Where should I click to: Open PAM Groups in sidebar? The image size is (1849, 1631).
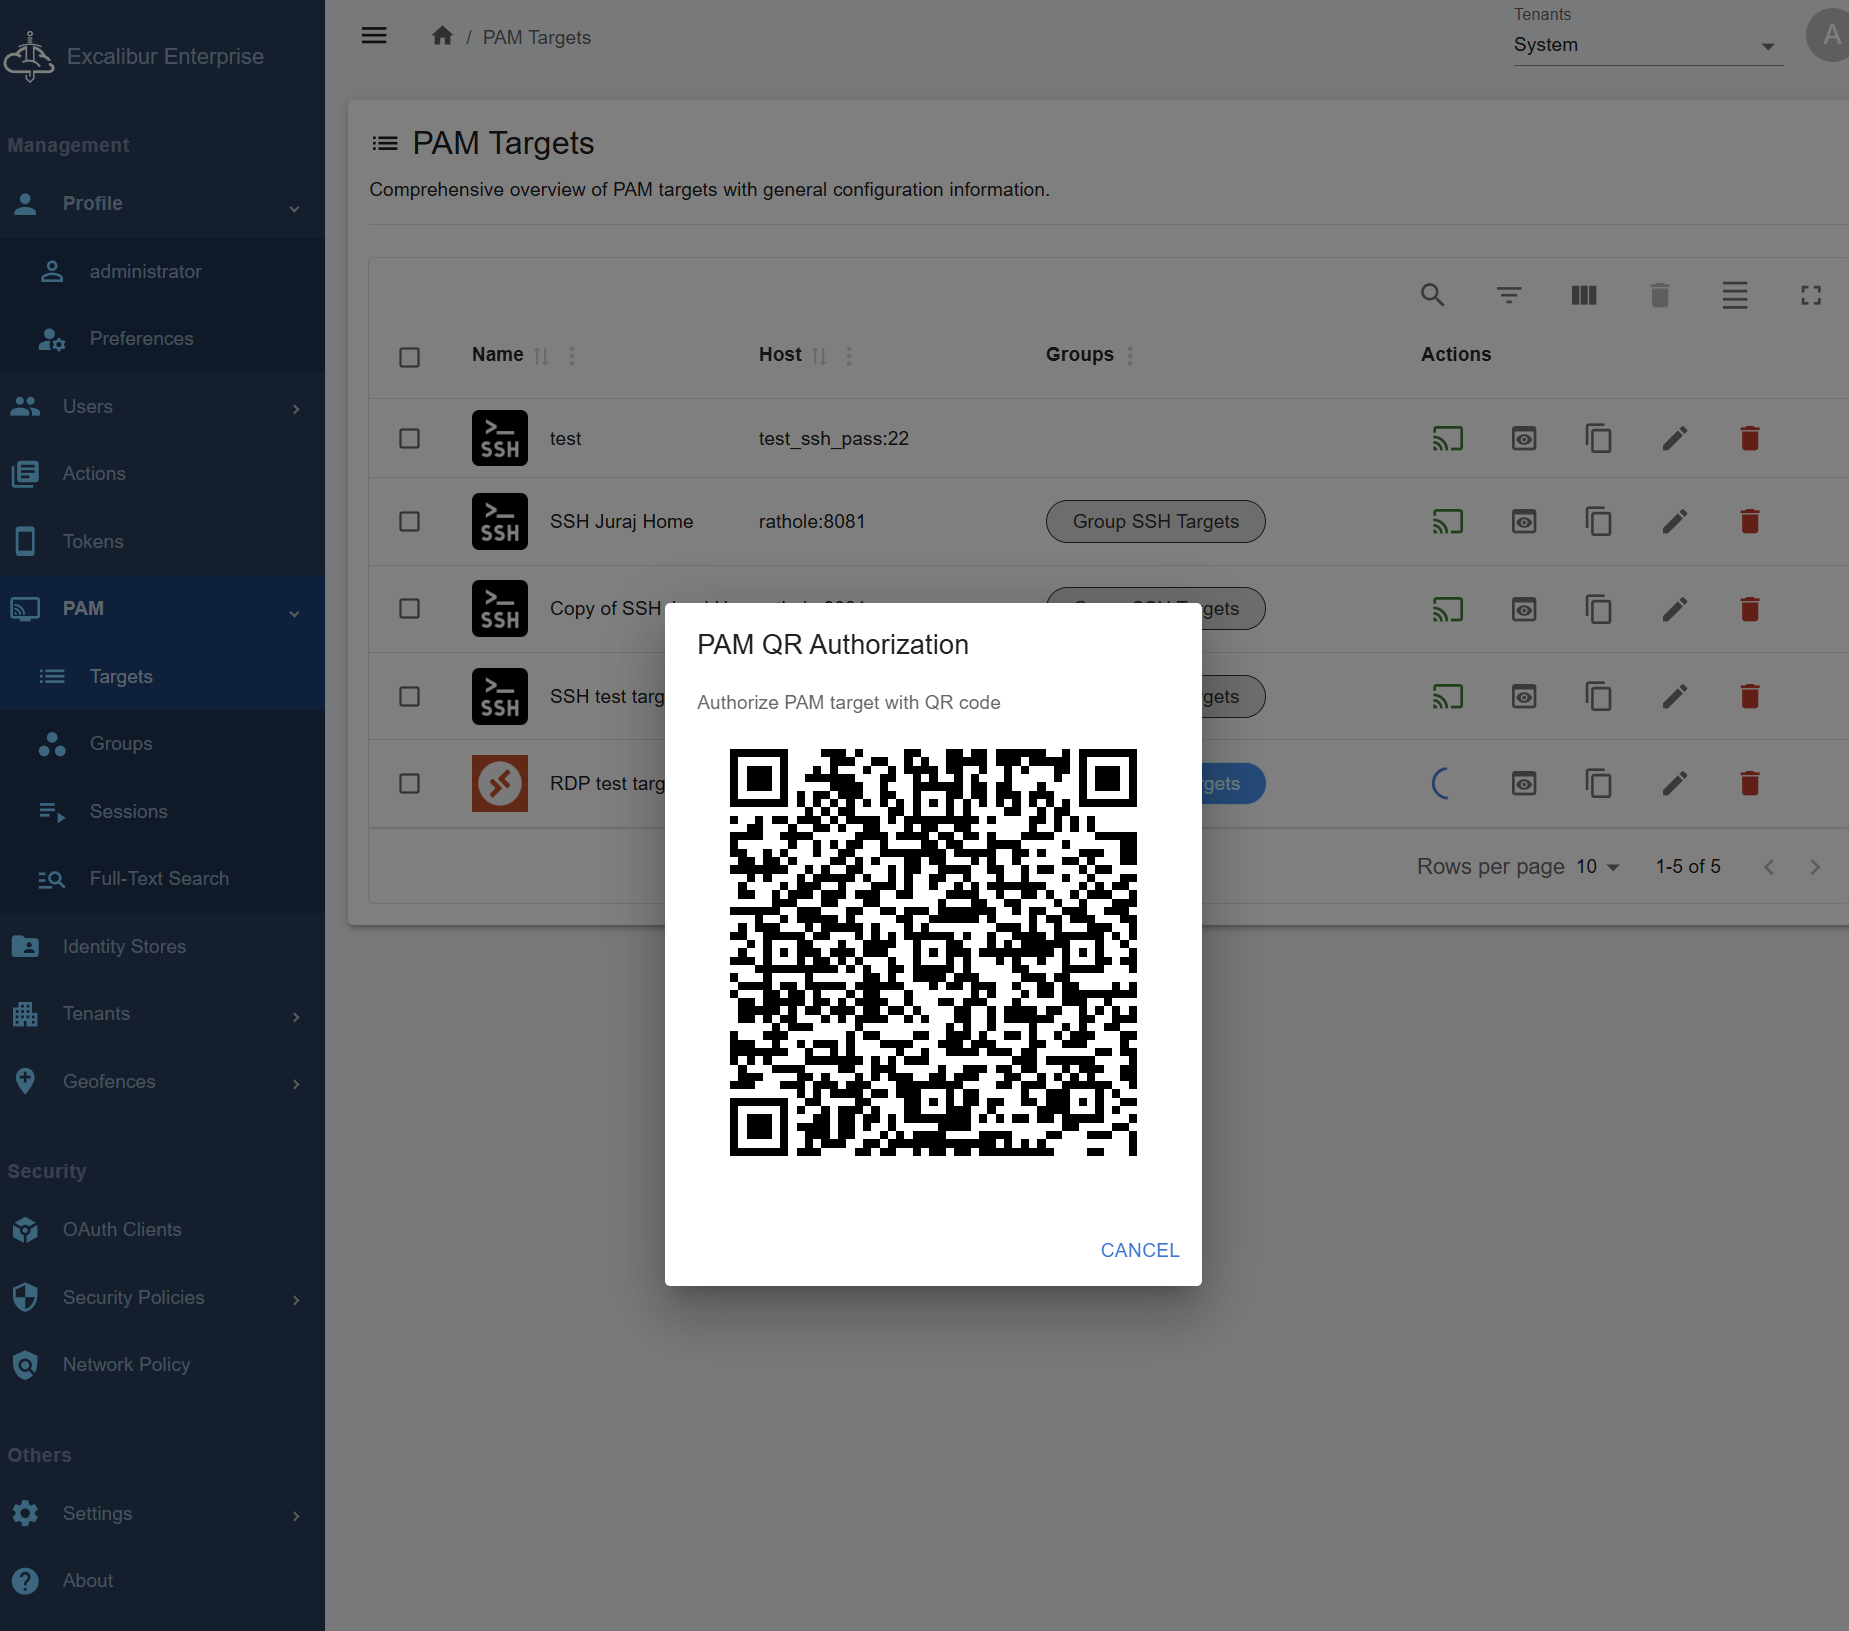pos(162,744)
